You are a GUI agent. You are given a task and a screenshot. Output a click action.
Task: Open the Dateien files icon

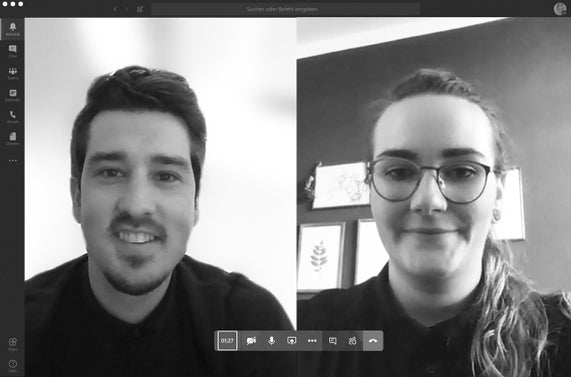click(12, 139)
